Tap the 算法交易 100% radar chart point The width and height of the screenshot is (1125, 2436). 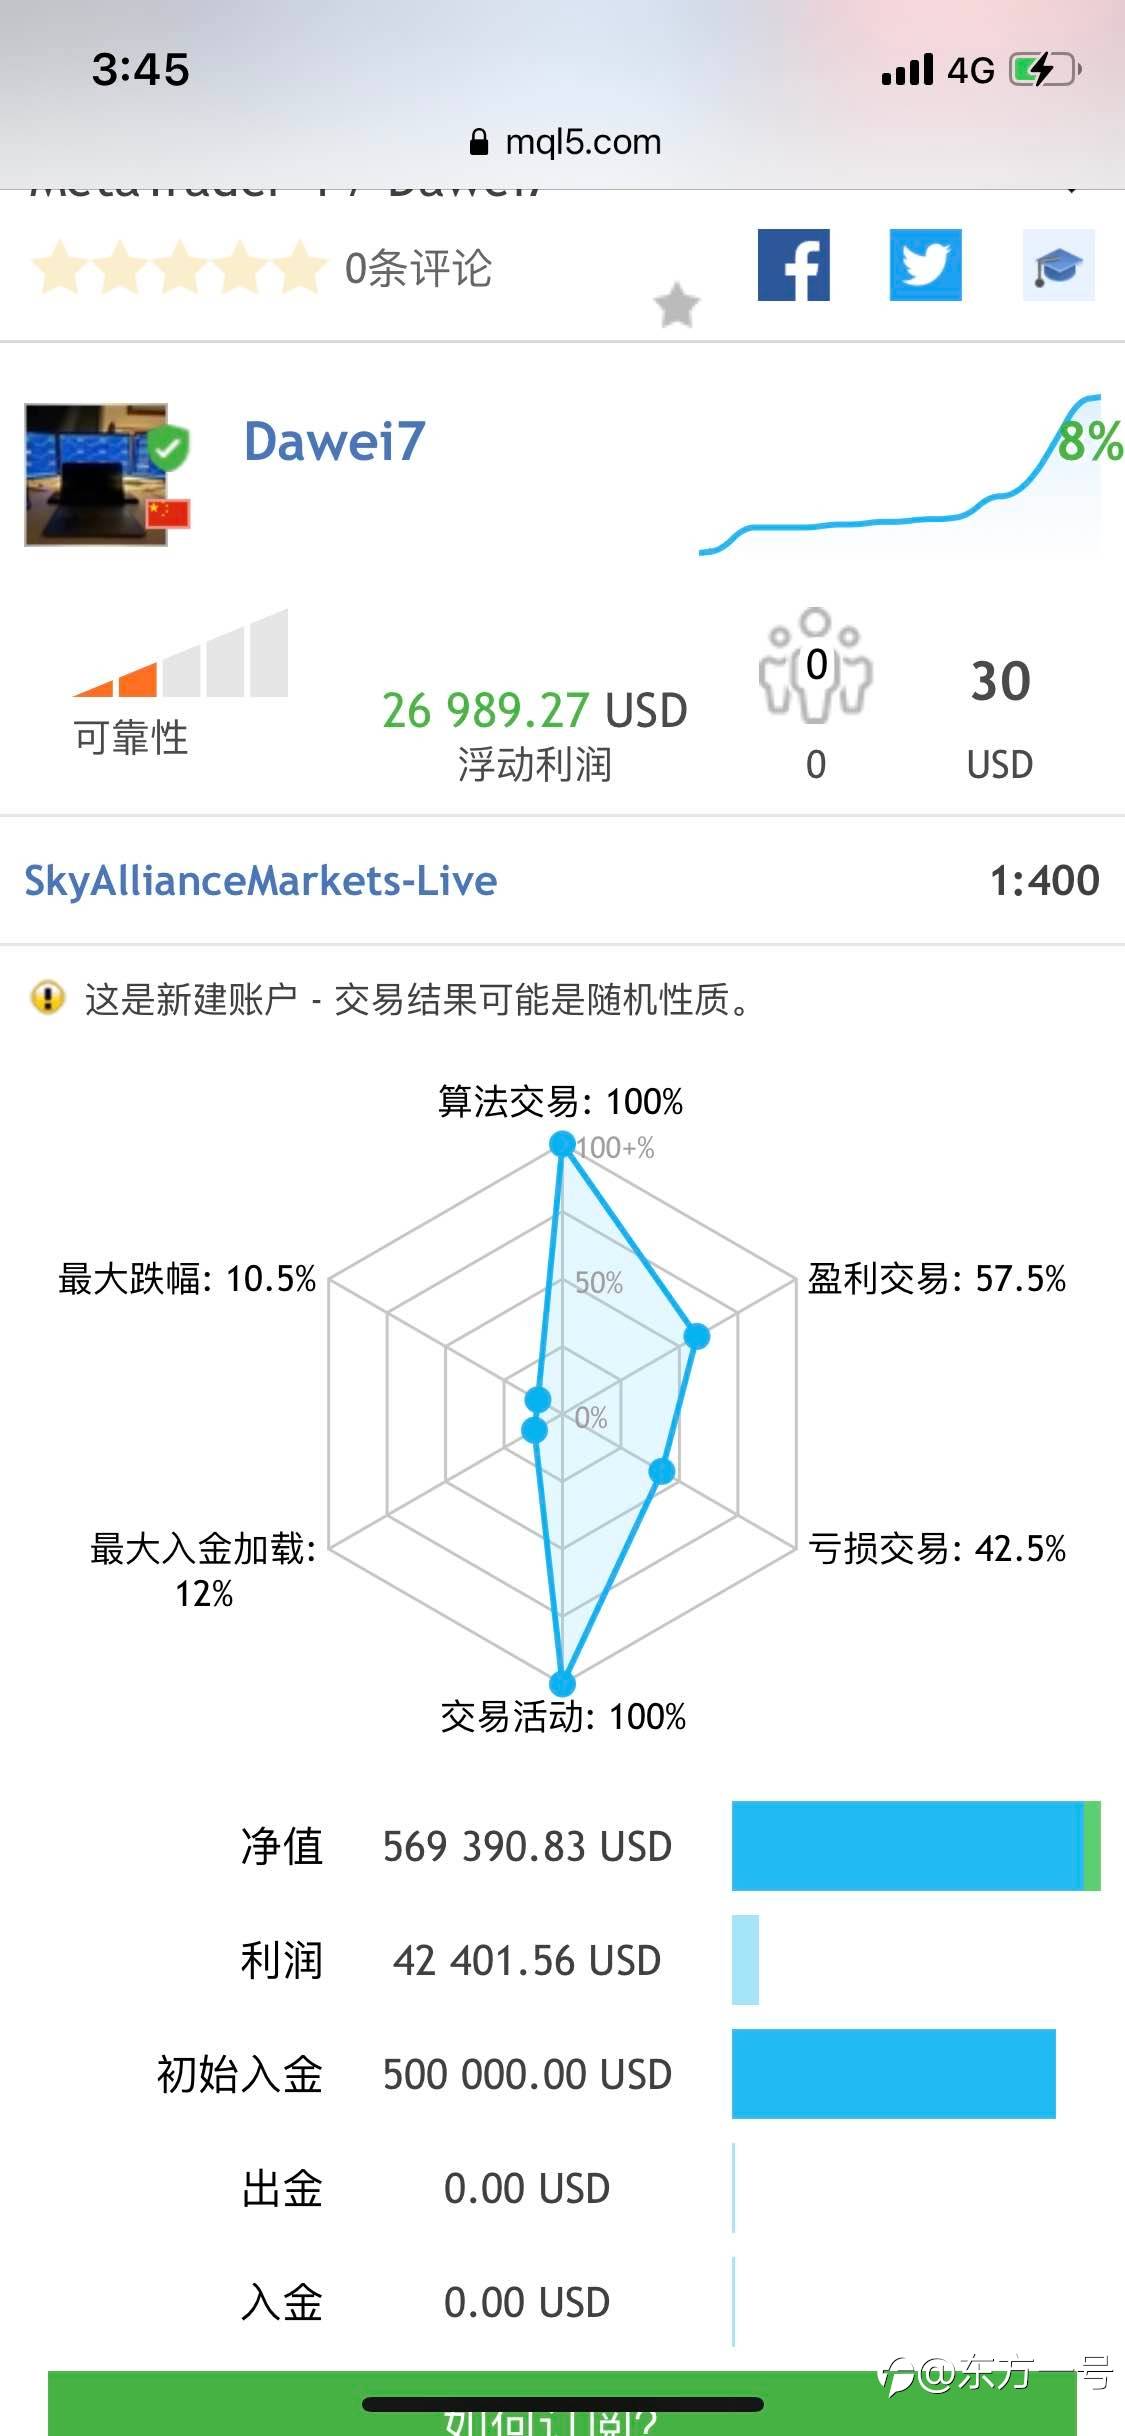[562, 1144]
